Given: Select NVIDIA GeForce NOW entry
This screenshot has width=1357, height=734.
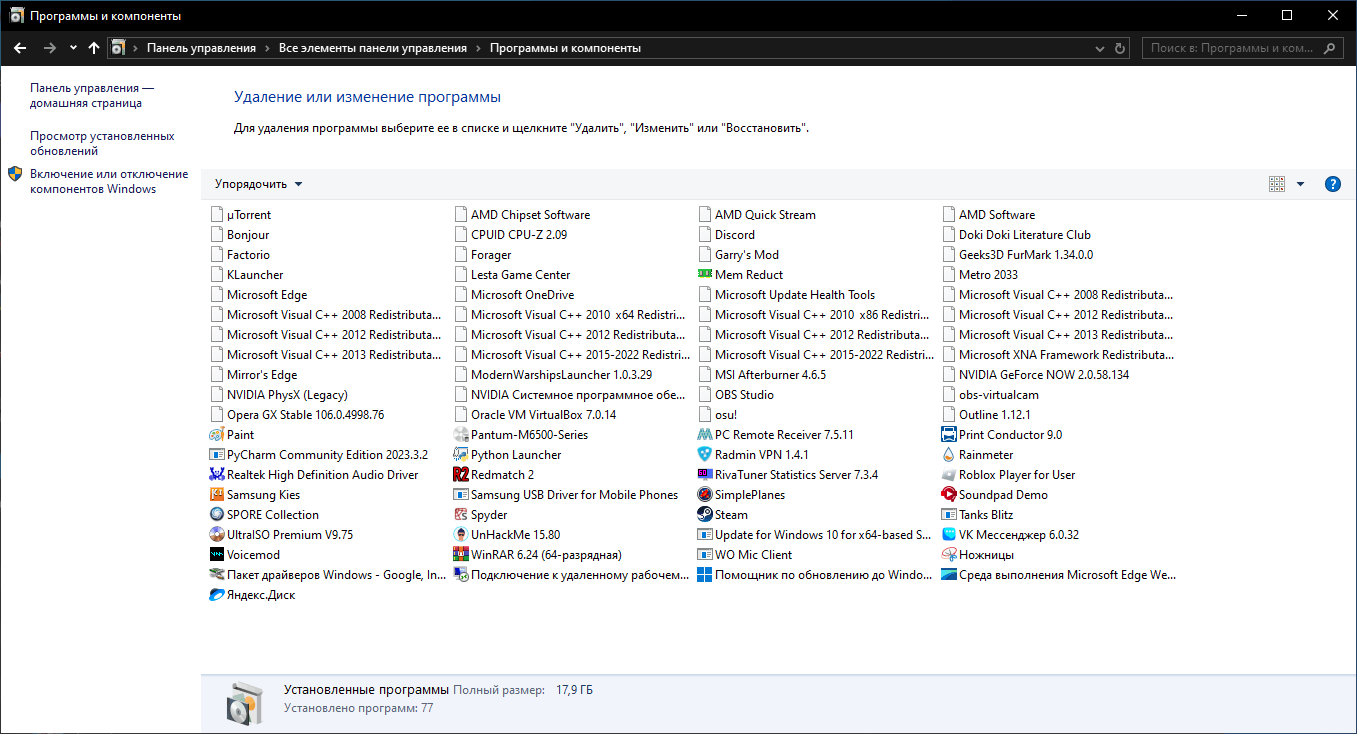Looking at the screenshot, I should click(1036, 375).
